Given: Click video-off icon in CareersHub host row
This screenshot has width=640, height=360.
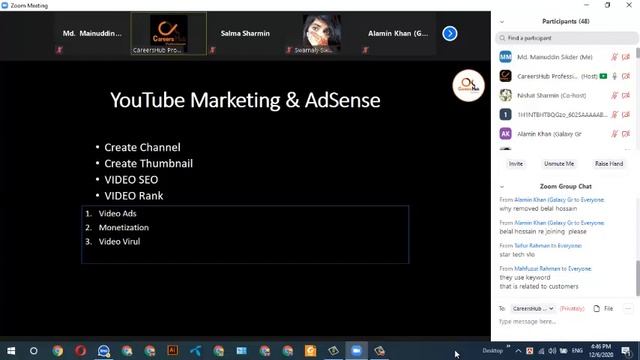Looking at the screenshot, I should pos(626,76).
